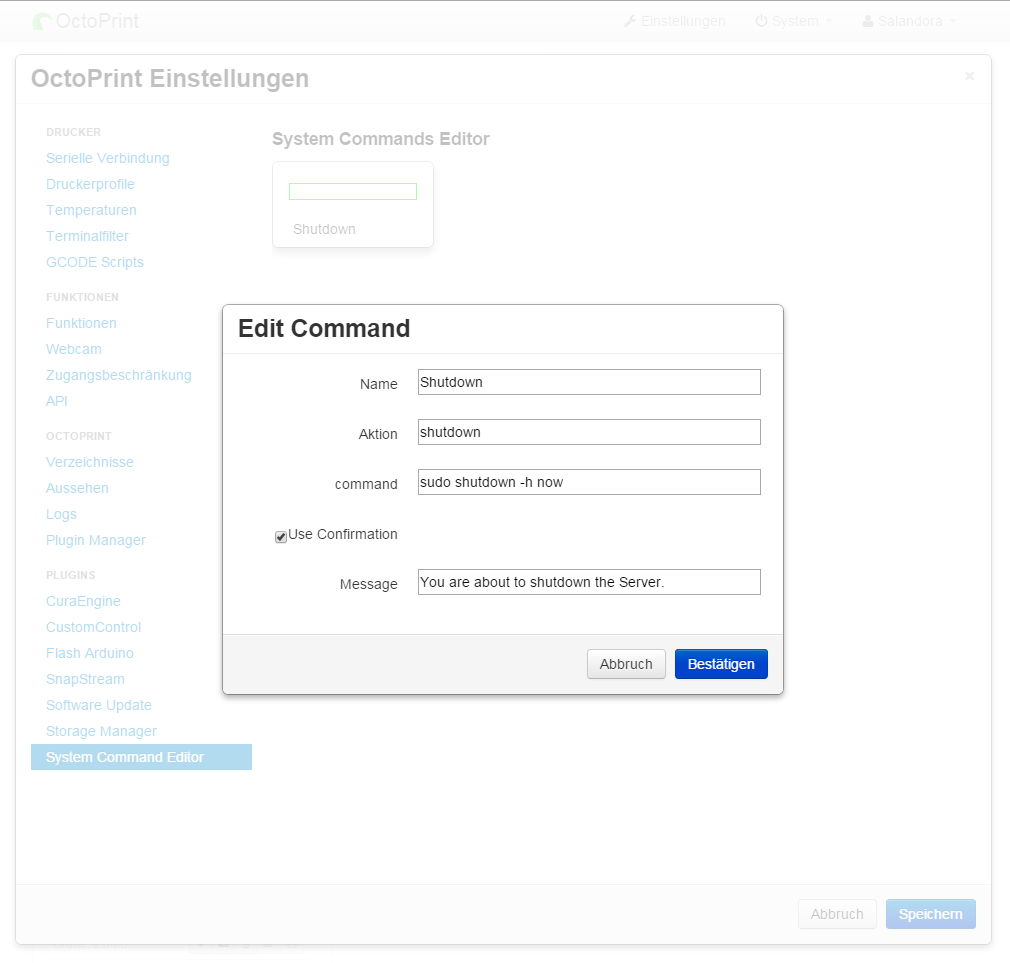The width and height of the screenshot is (1010, 963).
Task: Open Druckerprofile settings
Action: click(x=90, y=184)
